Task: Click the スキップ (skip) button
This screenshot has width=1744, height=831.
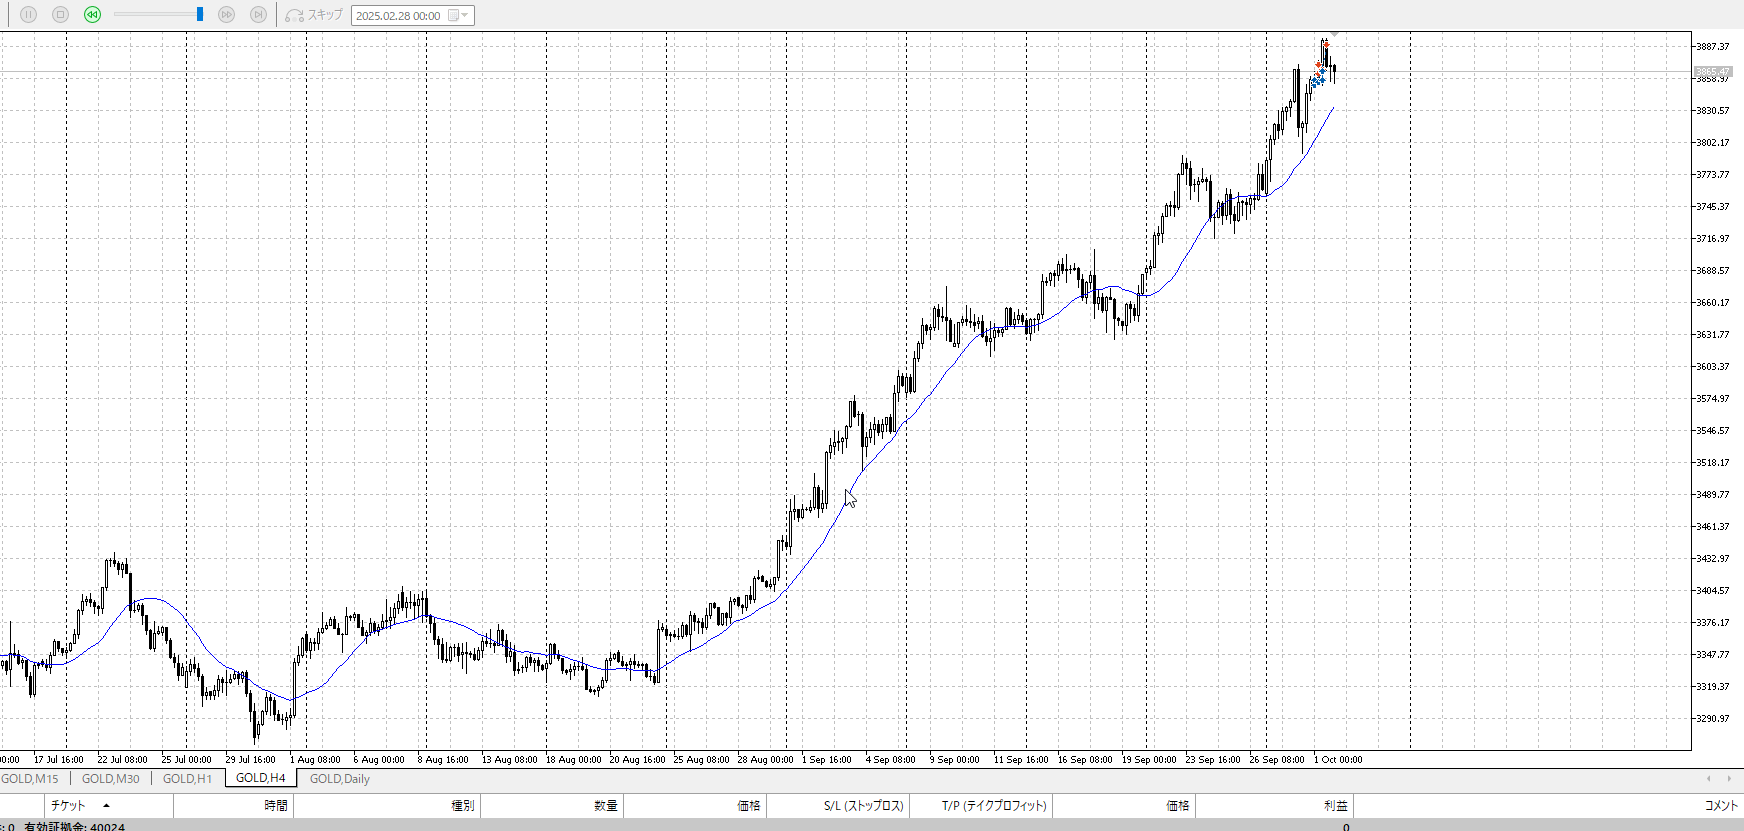Action: click(314, 15)
